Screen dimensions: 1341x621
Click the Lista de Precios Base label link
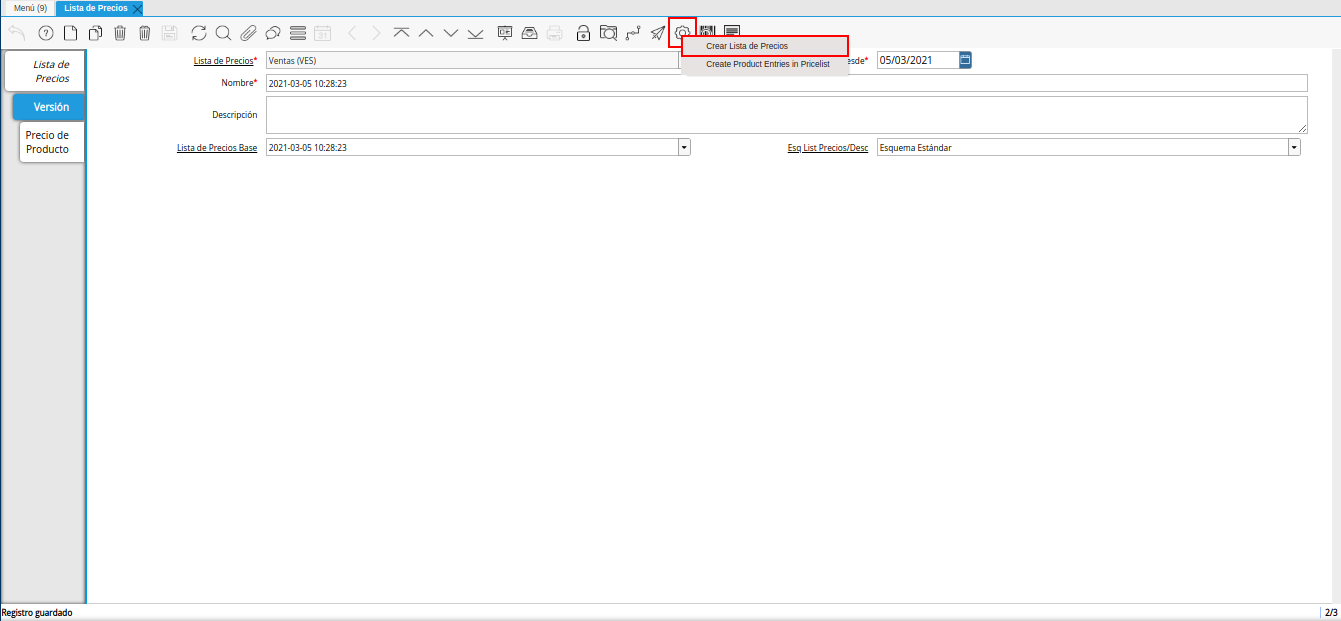[x=217, y=148]
